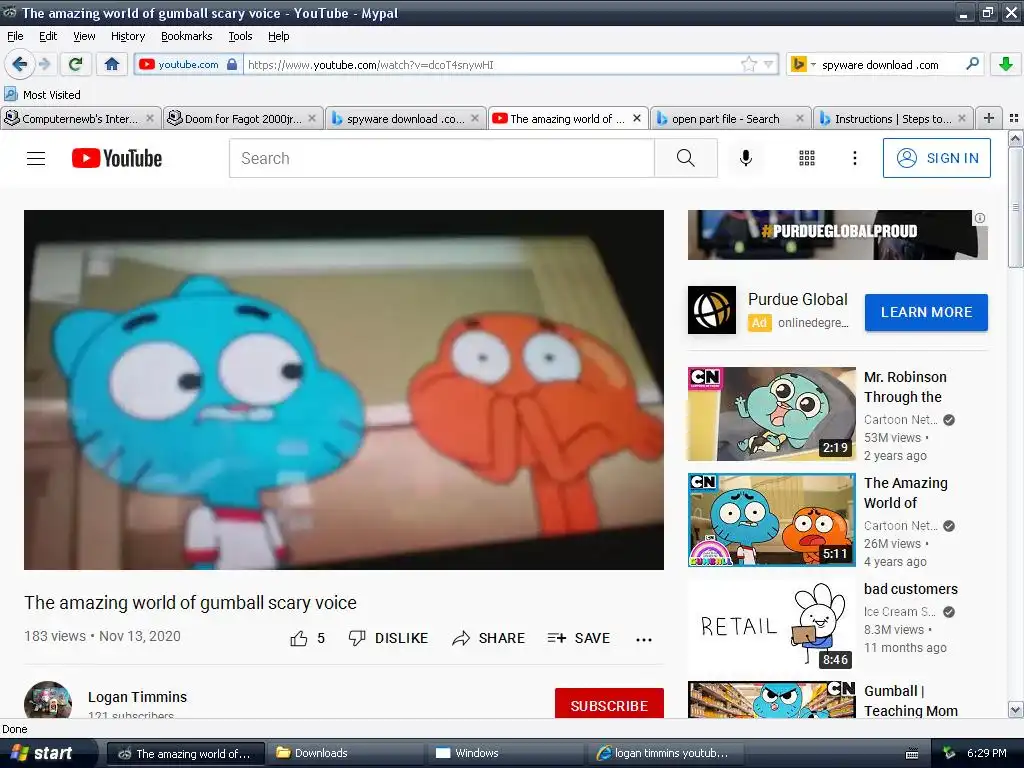Bookmark this page with the star icon

748,64
